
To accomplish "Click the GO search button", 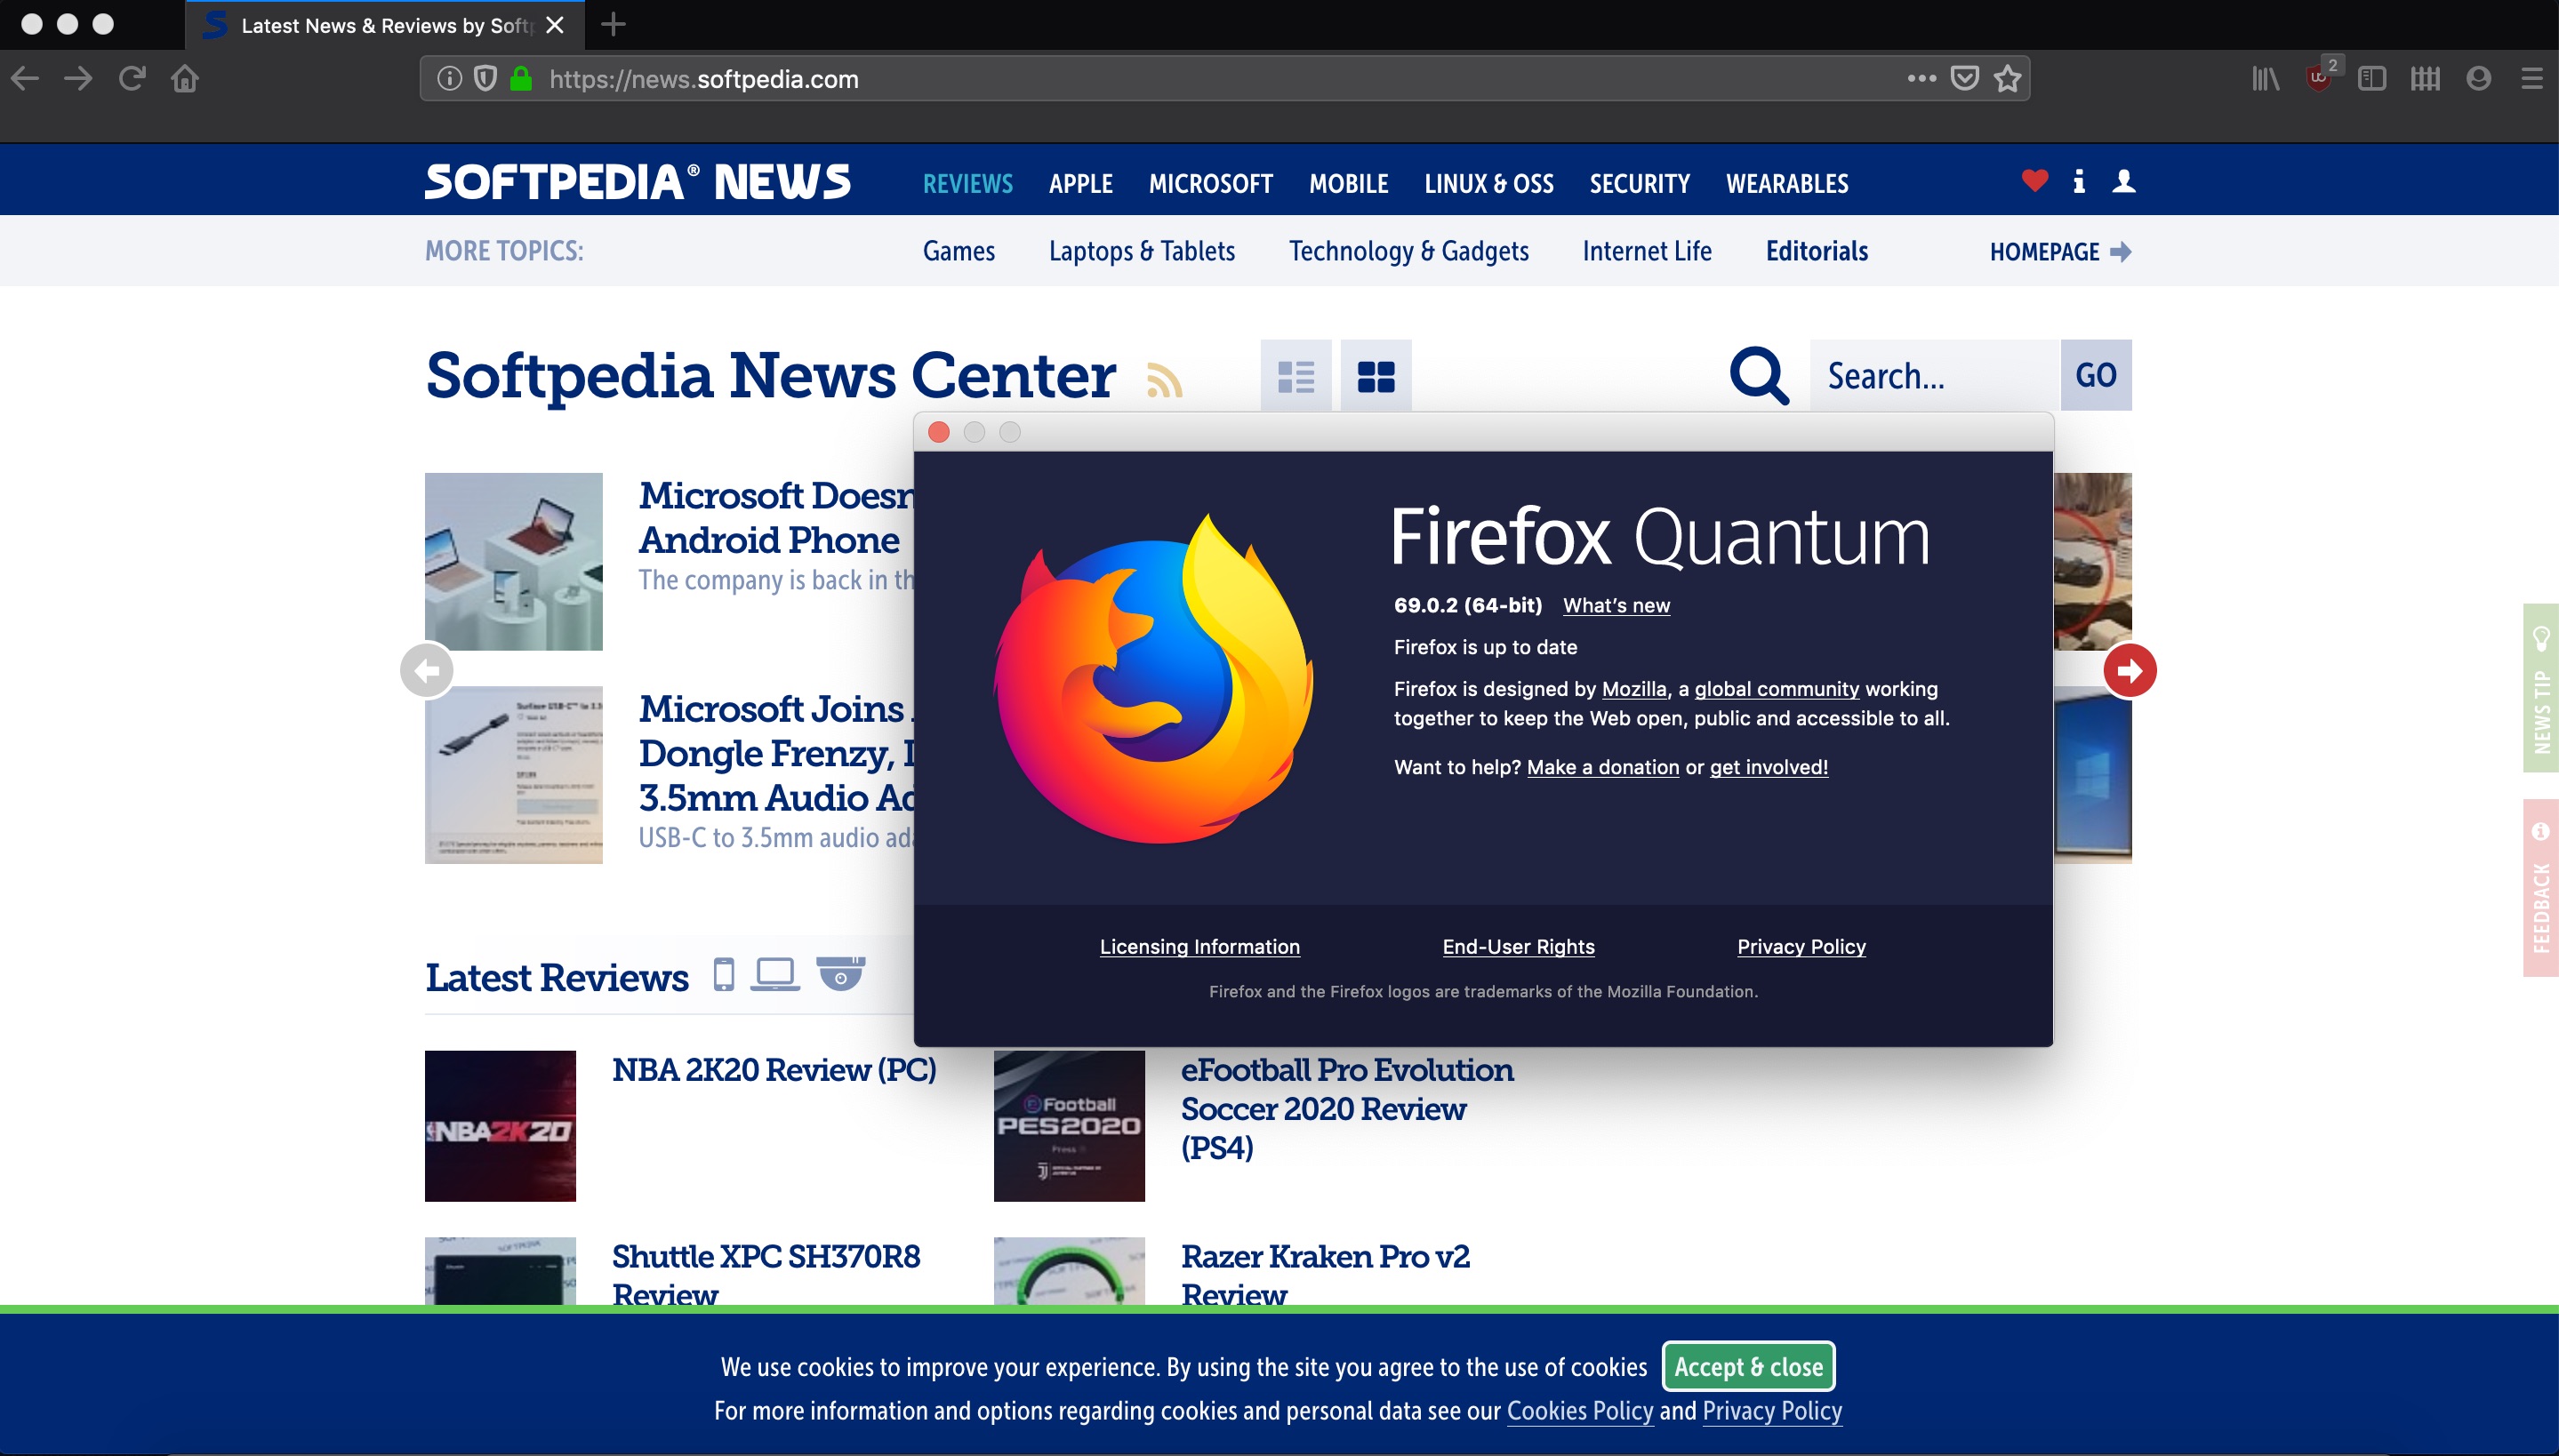I will [2096, 375].
